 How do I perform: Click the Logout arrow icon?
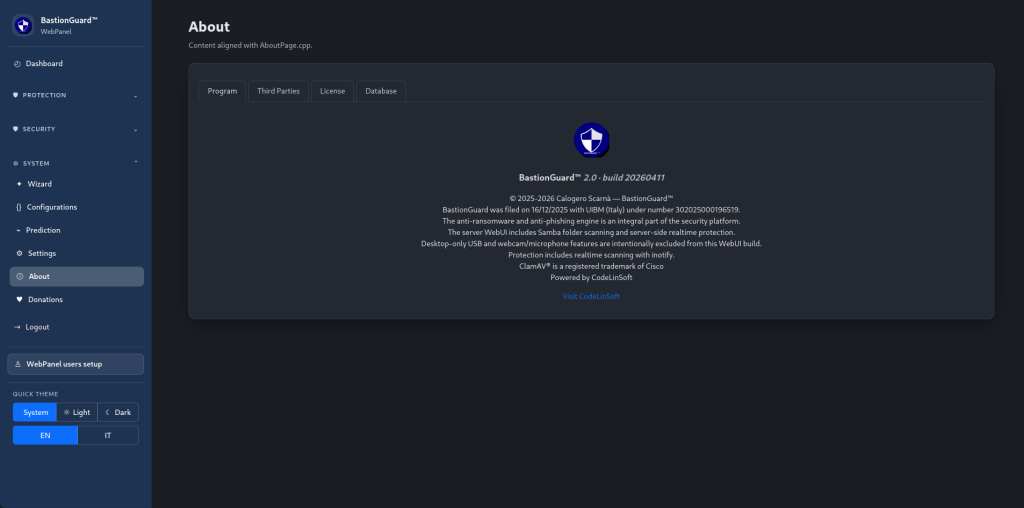[17, 327]
